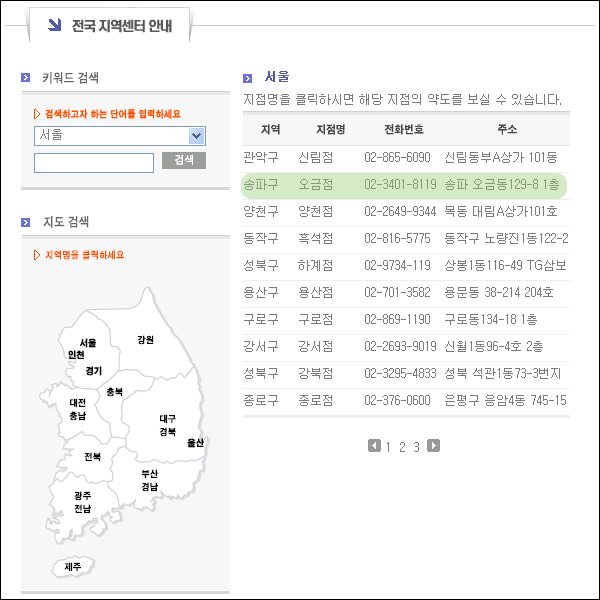The image size is (600, 600).
Task: Select 경북 on the map
Action: (x=168, y=431)
